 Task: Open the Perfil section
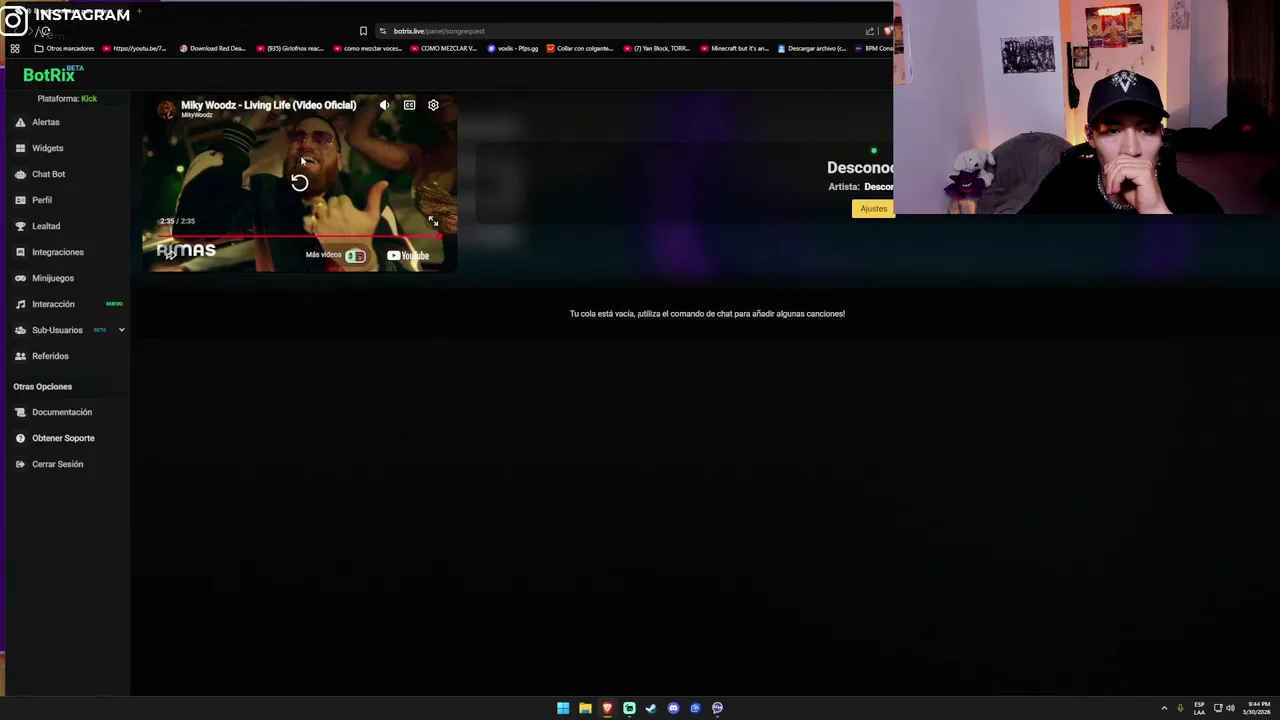pos(42,200)
